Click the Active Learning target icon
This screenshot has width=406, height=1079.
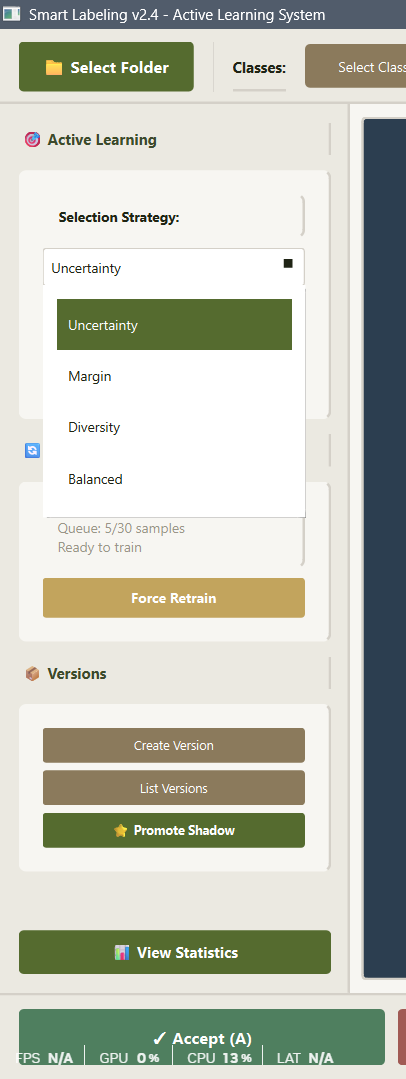coord(32,140)
